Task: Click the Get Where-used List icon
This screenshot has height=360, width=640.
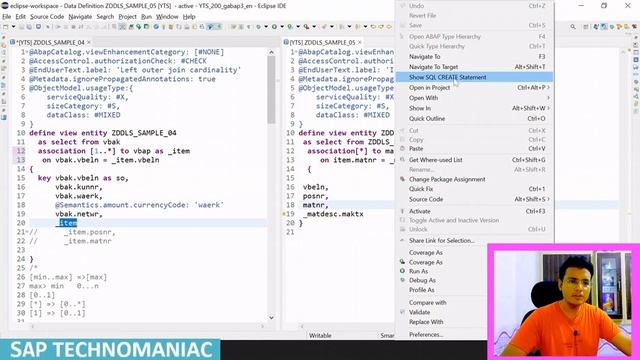Action: pyautogui.click(x=402, y=160)
